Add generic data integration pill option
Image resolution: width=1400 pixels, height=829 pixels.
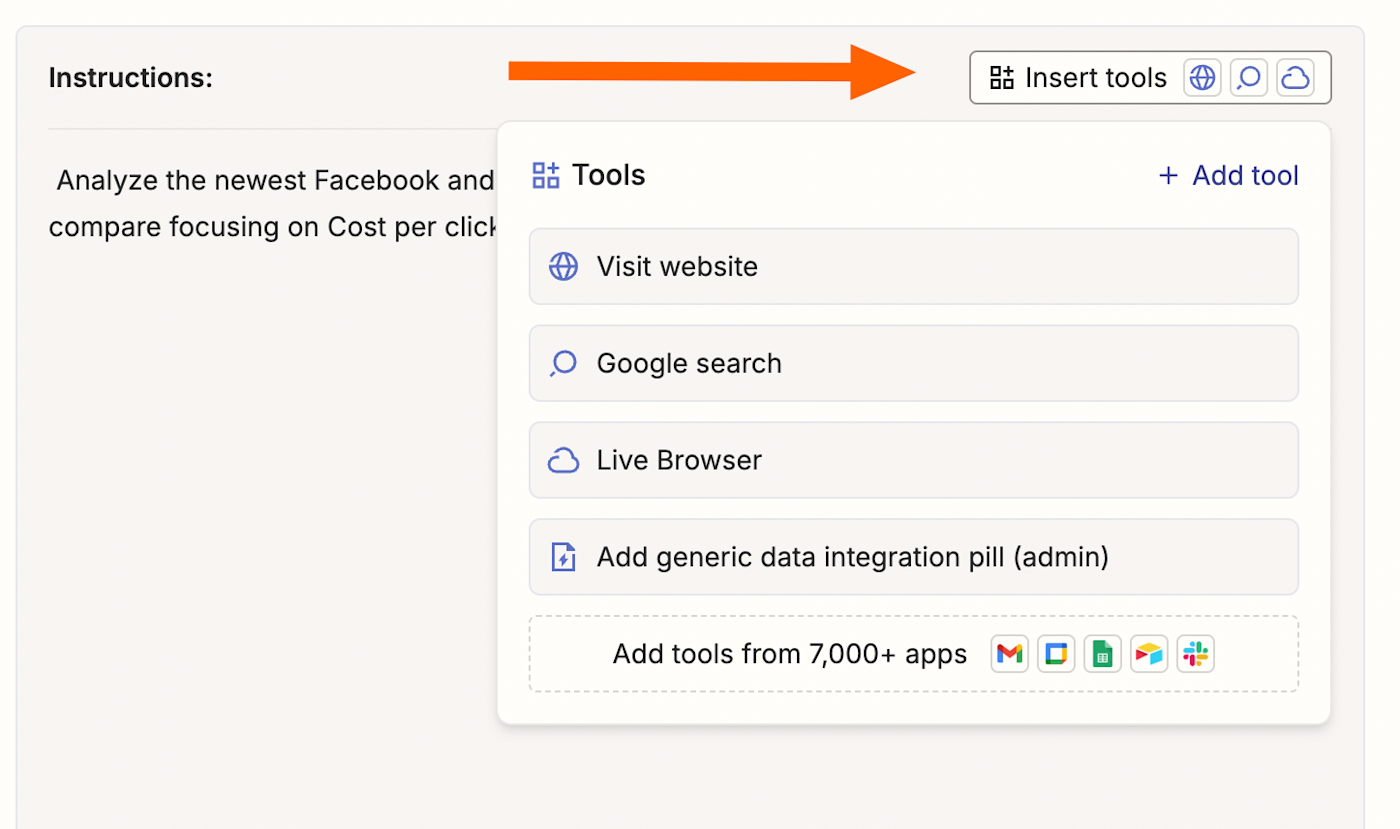pos(913,557)
